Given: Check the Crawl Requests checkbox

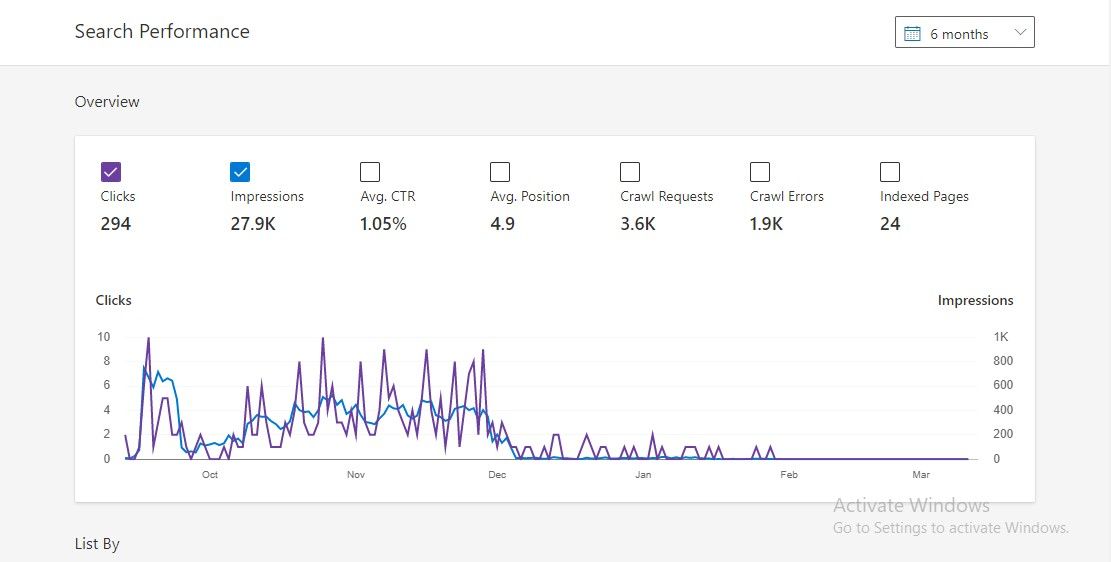Looking at the screenshot, I should pos(630,172).
